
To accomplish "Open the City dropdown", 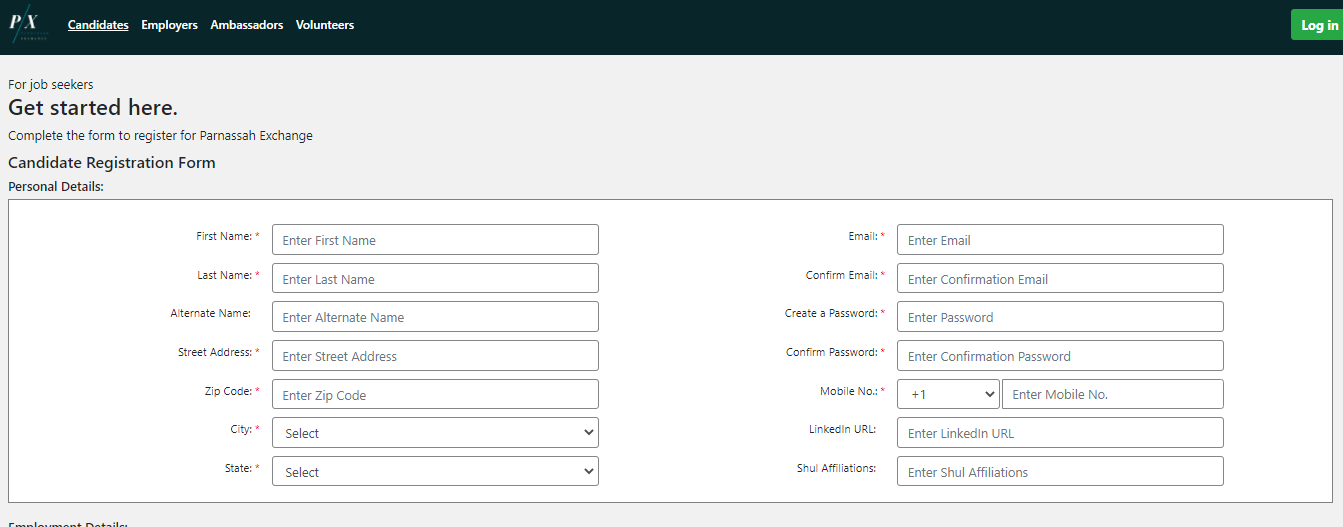I will [435, 433].
